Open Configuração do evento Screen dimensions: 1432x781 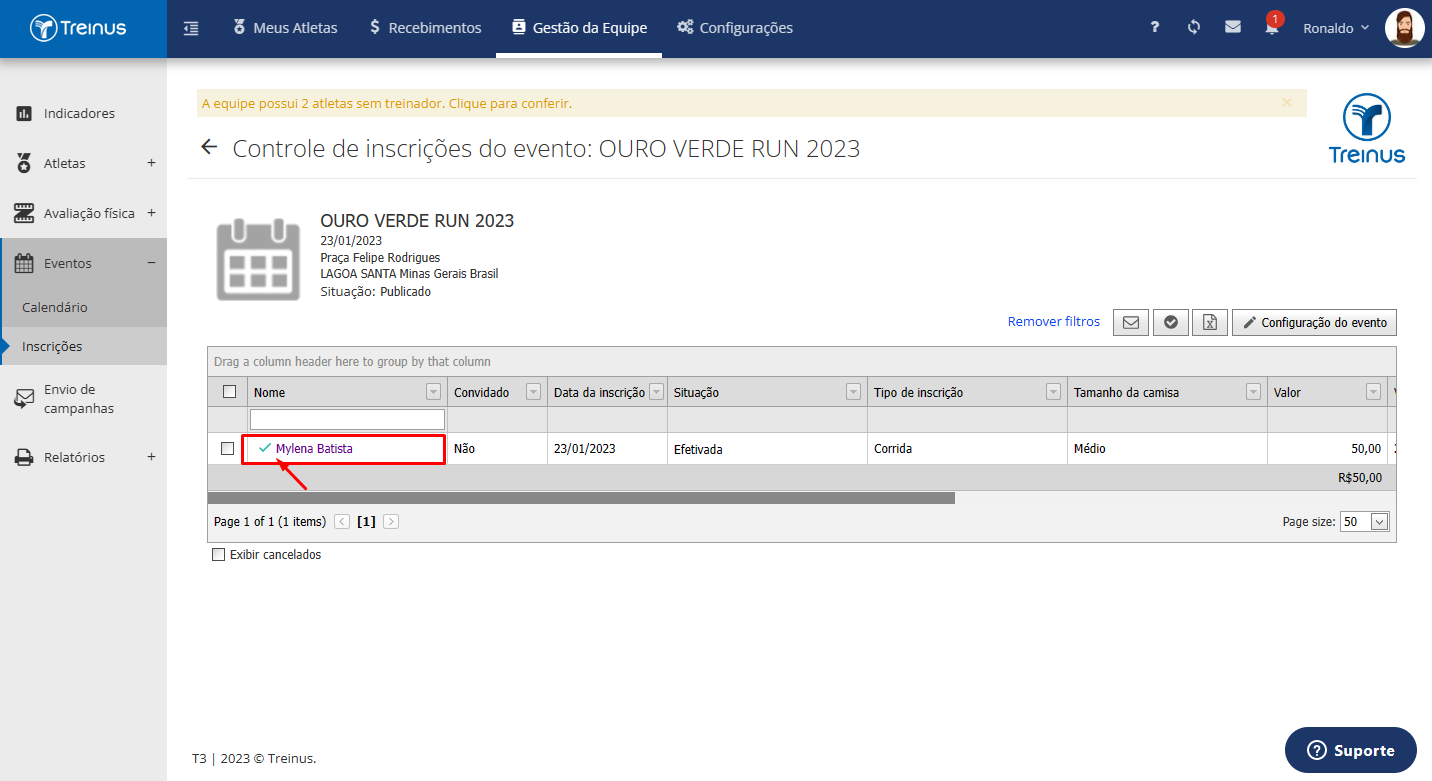pos(1314,322)
